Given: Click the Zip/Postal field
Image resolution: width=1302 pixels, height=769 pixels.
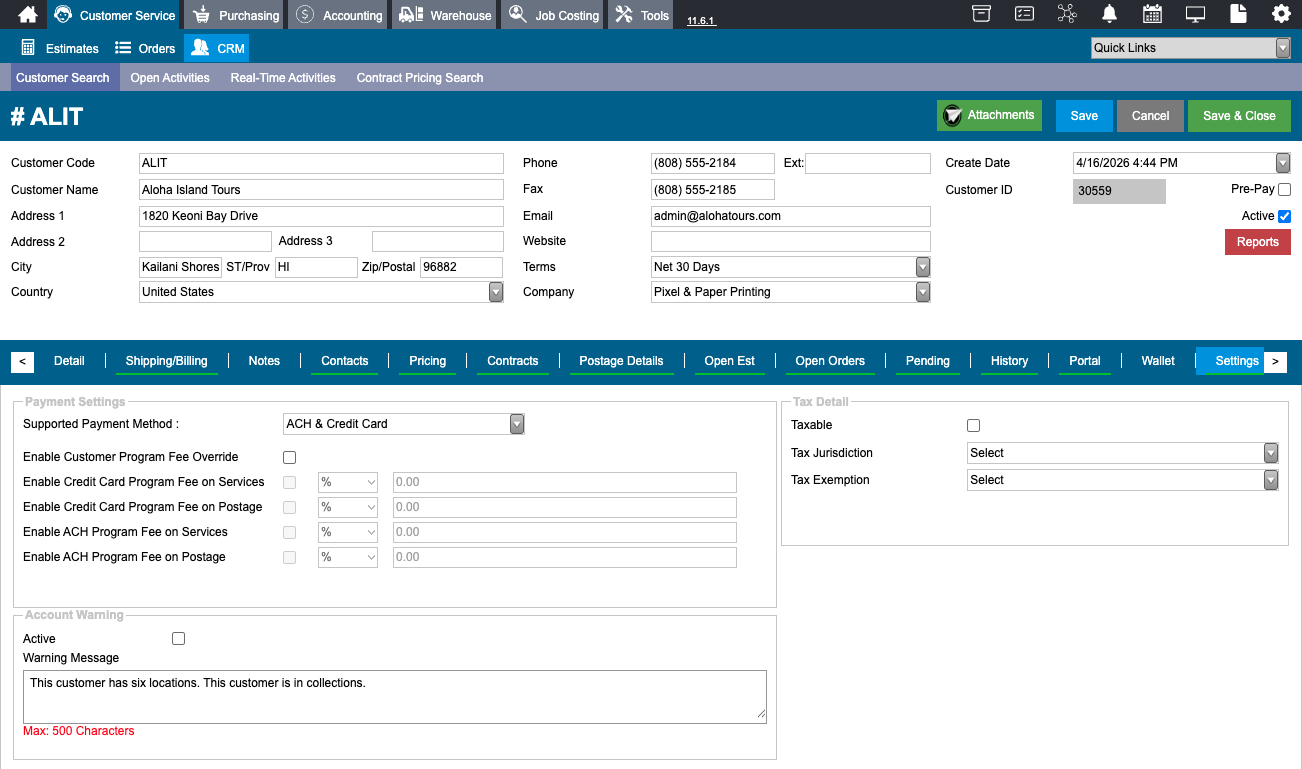Looking at the screenshot, I should tap(461, 267).
